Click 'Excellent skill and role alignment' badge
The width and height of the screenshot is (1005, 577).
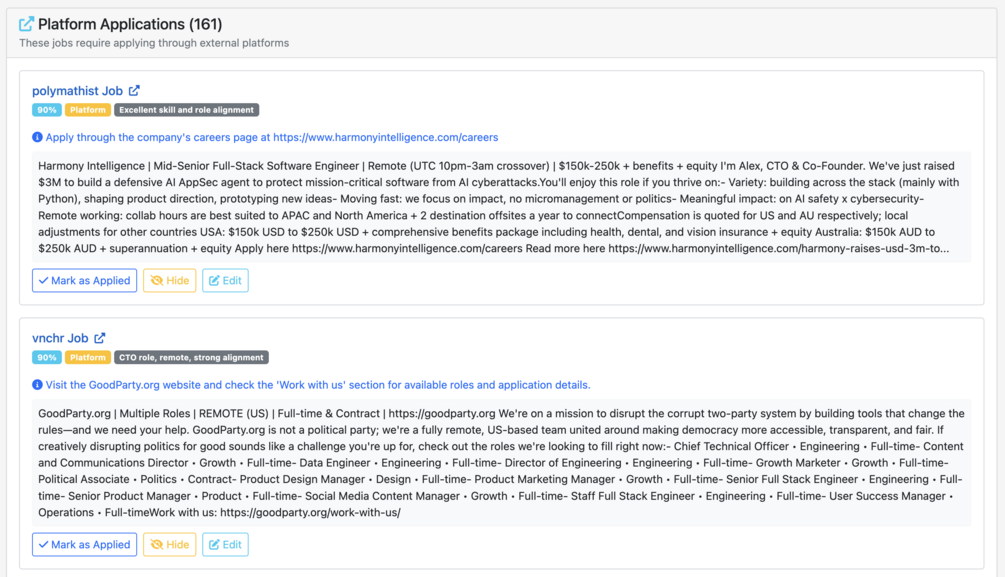pyautogui.click(x=187, y=110)
